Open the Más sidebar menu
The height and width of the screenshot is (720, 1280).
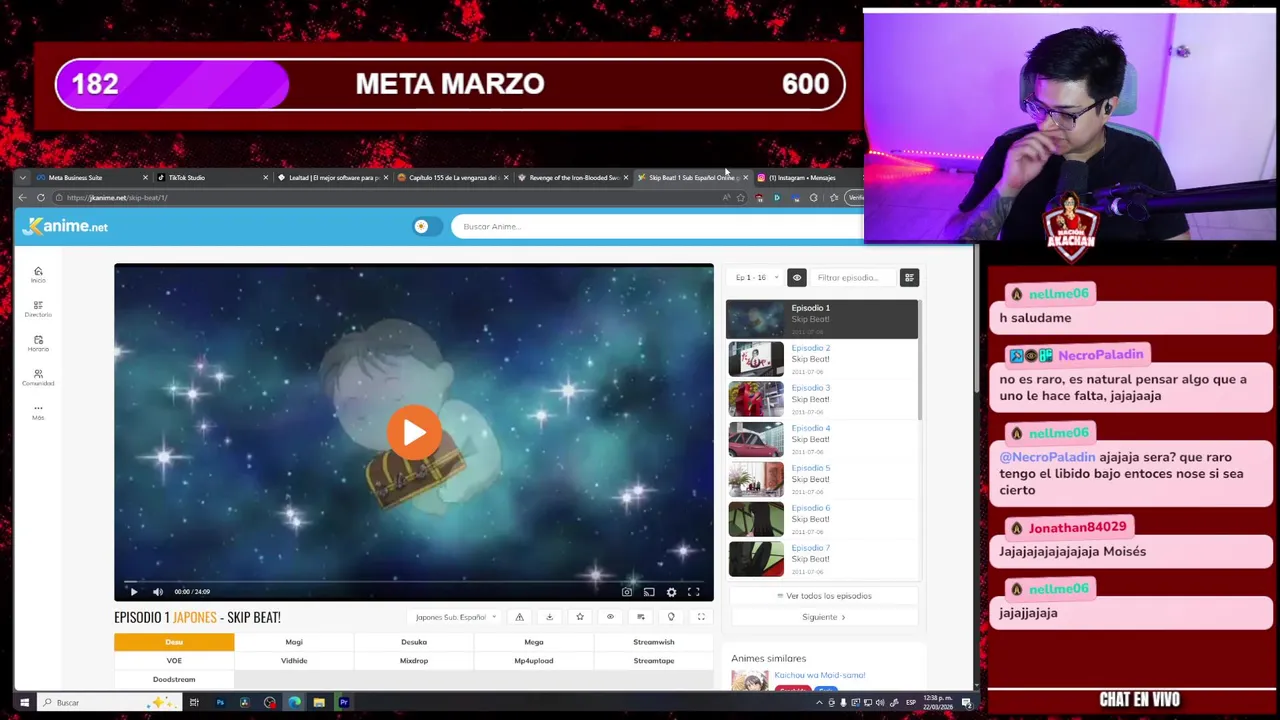click(x=38, y=411)
